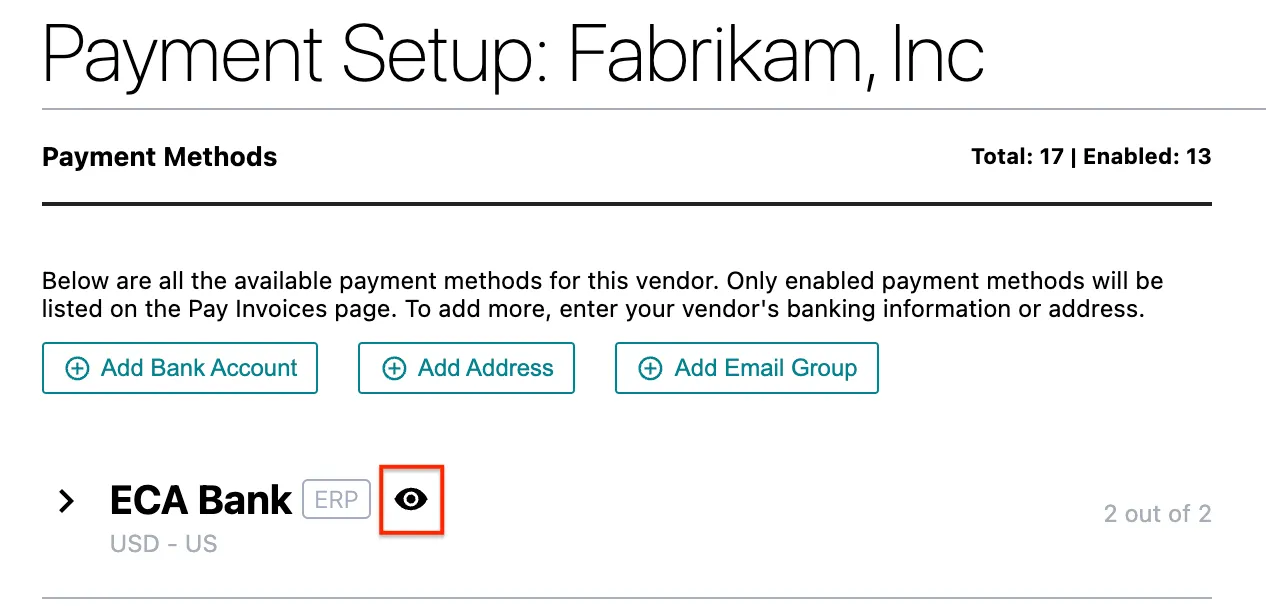Select the ECA Bank payment method name
This screenshot has height=606, width=1266.
[200, 500]
